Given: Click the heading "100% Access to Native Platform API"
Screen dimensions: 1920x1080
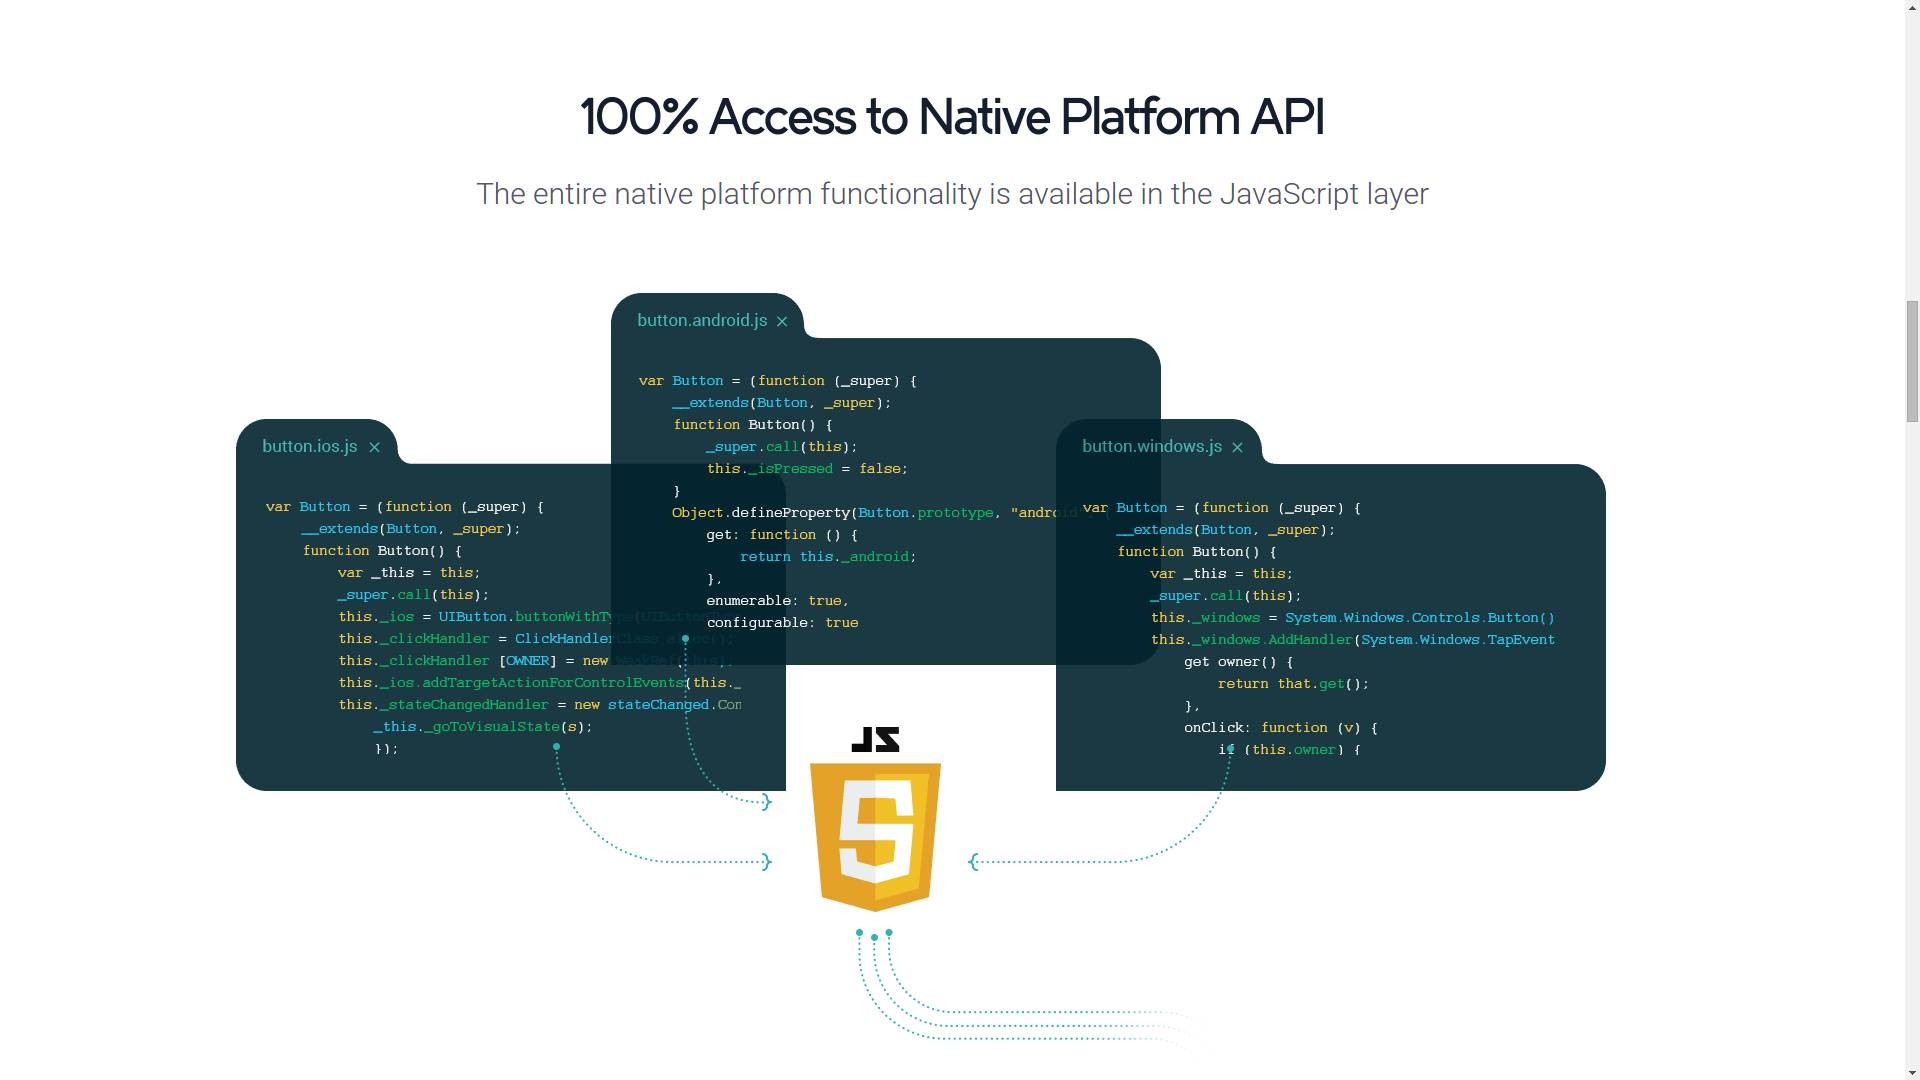Looking at the screenshot, I should pos(952,117).
